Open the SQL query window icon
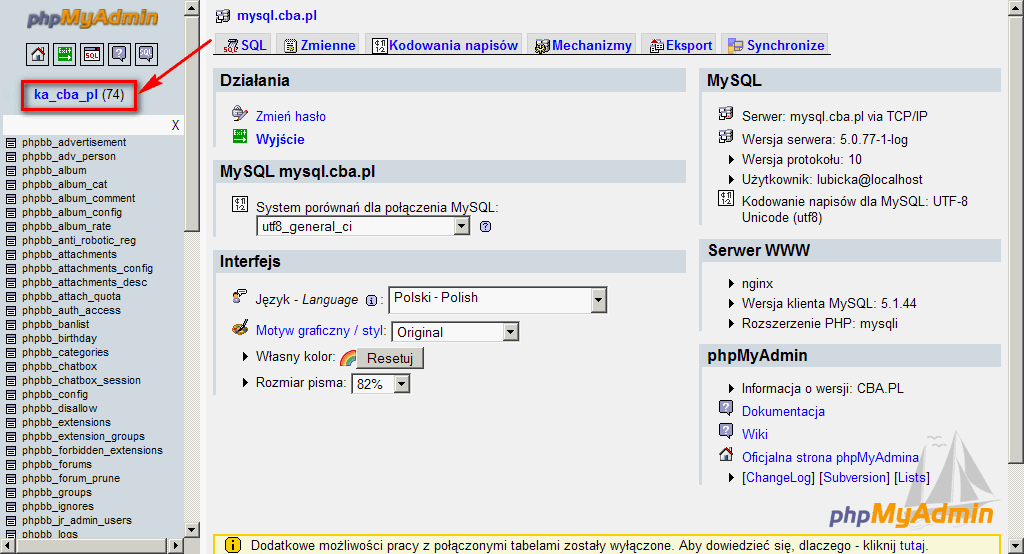The width and height of the screenshot is (1024, 554). (92, 54)
